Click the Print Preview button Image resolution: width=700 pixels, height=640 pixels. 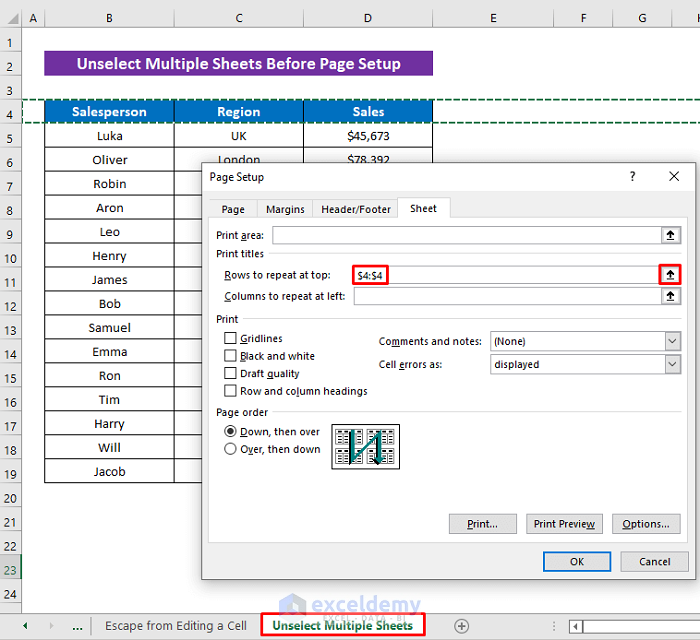click(564, 524)
